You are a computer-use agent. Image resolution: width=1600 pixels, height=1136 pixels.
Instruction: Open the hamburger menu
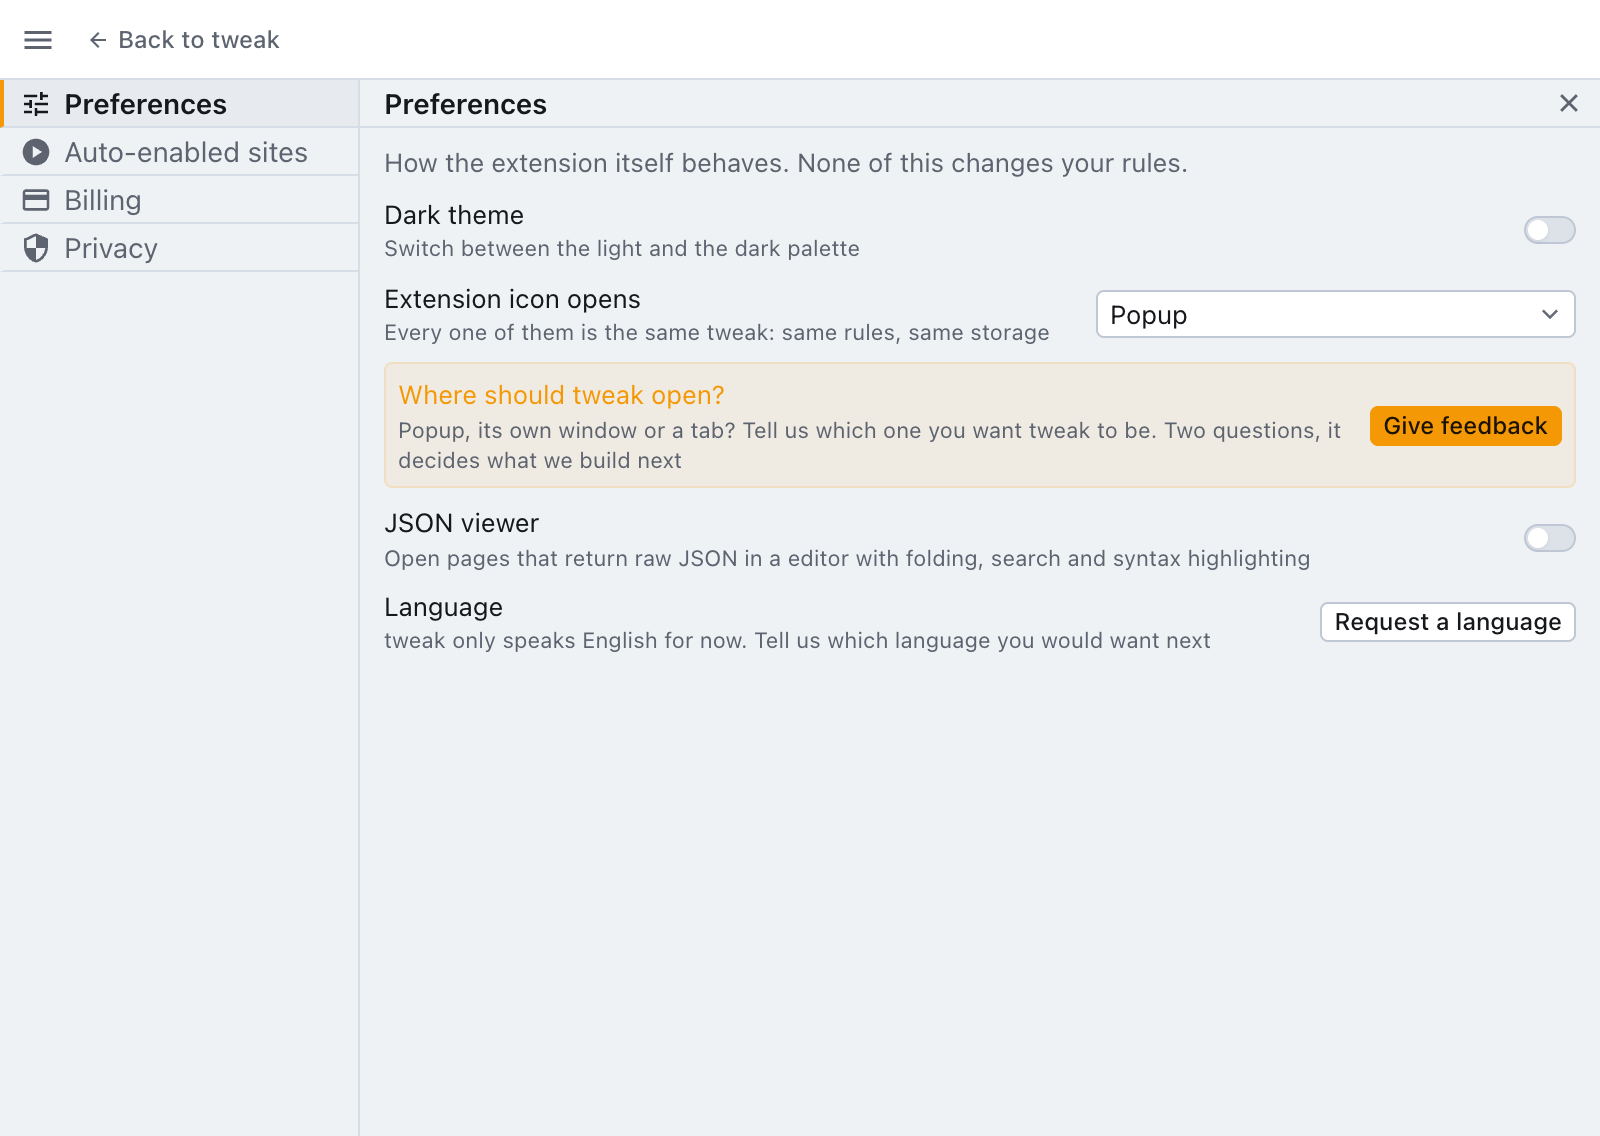[x=38, y=40]
